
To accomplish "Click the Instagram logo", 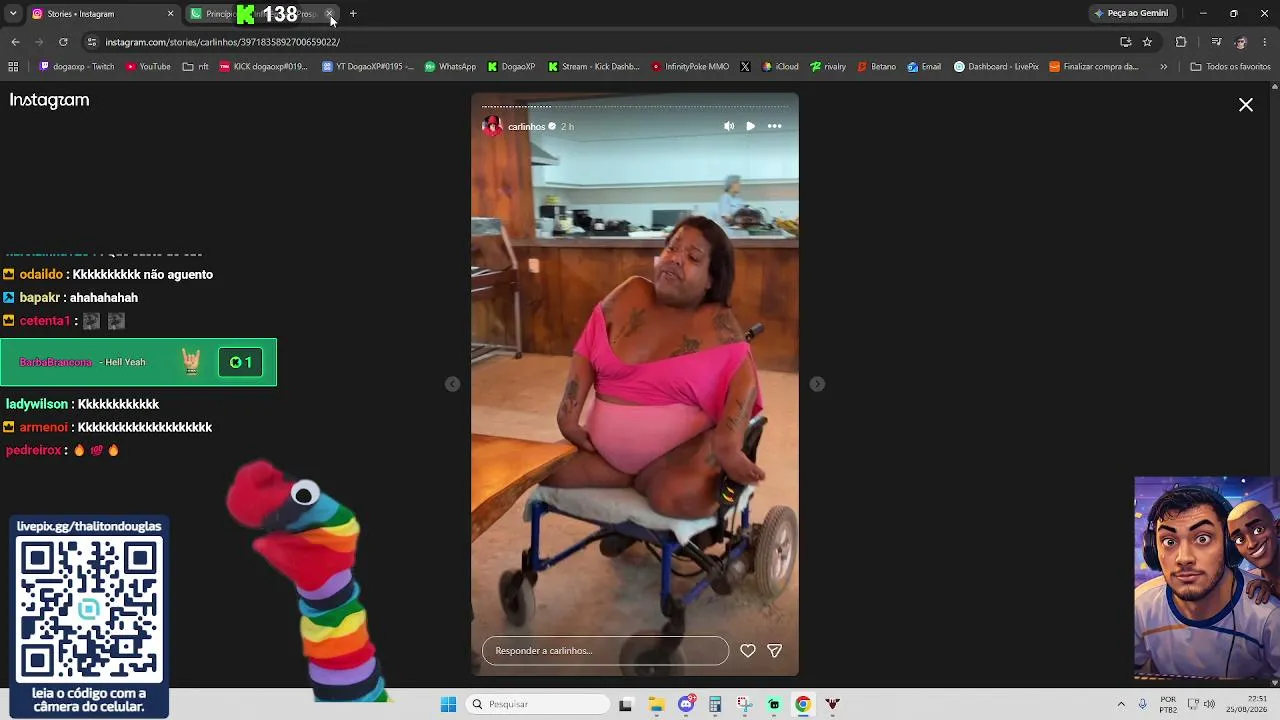I will click(49, 100).
